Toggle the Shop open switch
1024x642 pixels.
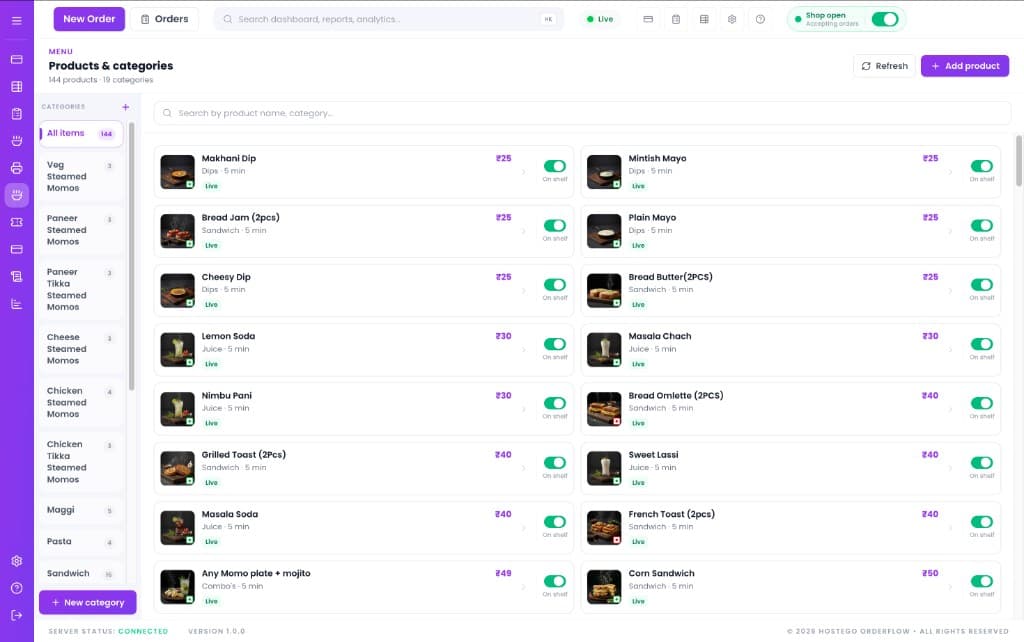885,20
